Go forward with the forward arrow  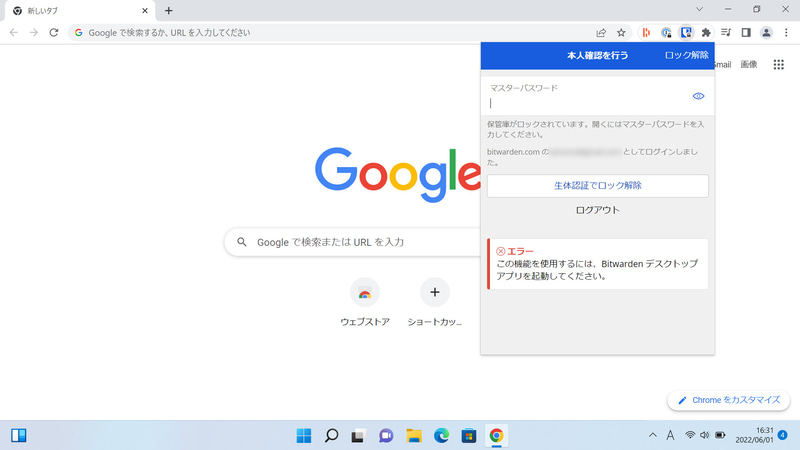[x=34, y=33]
